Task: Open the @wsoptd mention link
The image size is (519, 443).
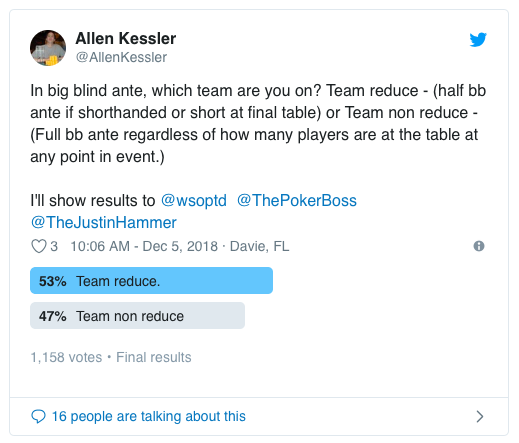Action: coord(194,200)
